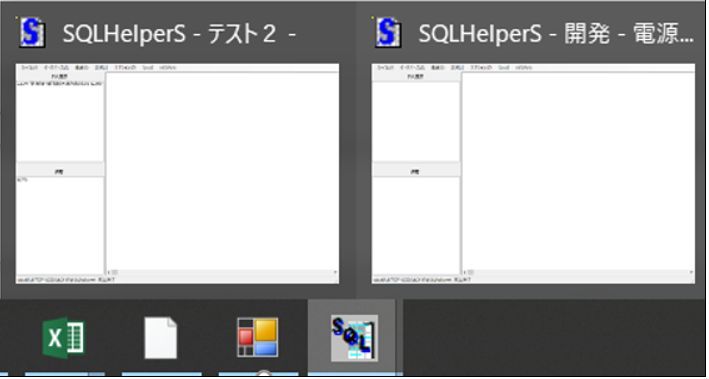Screen dimensions: 709x379
Task: Open the blank document taskbar icon
Action: [x=161, y=338]
